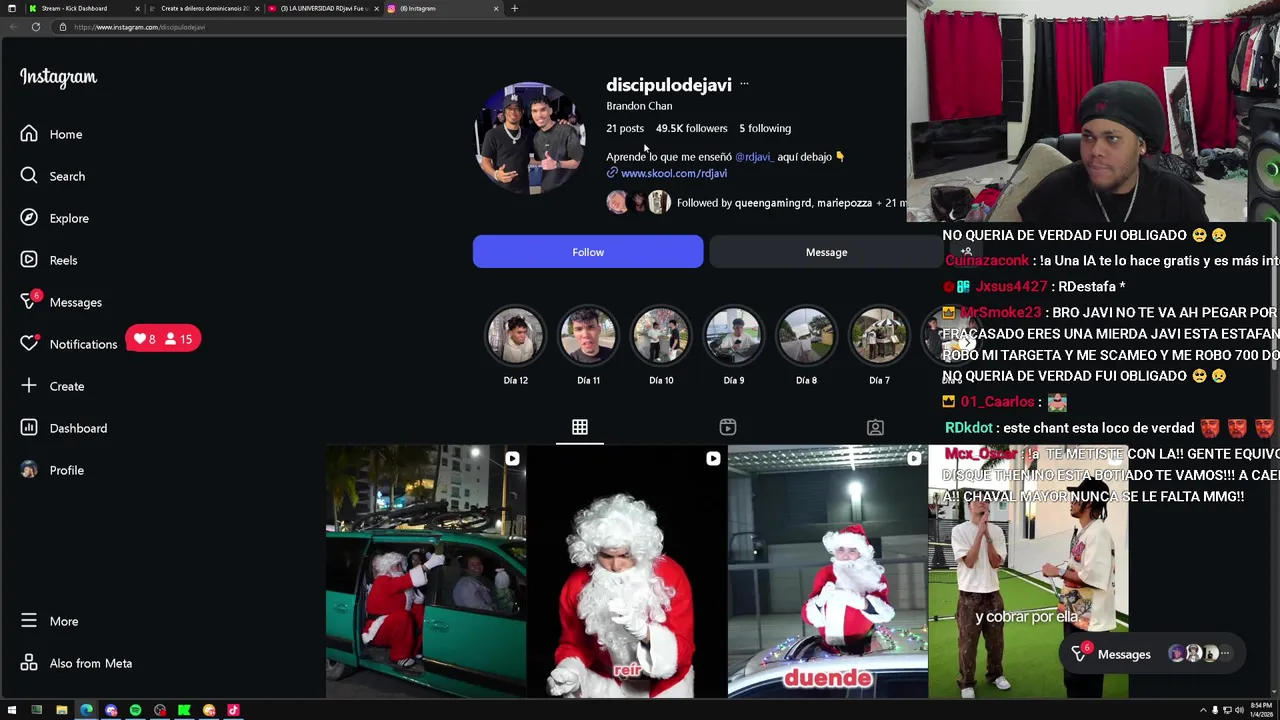Open File Explorer from taskbar

tap(62, 710)
